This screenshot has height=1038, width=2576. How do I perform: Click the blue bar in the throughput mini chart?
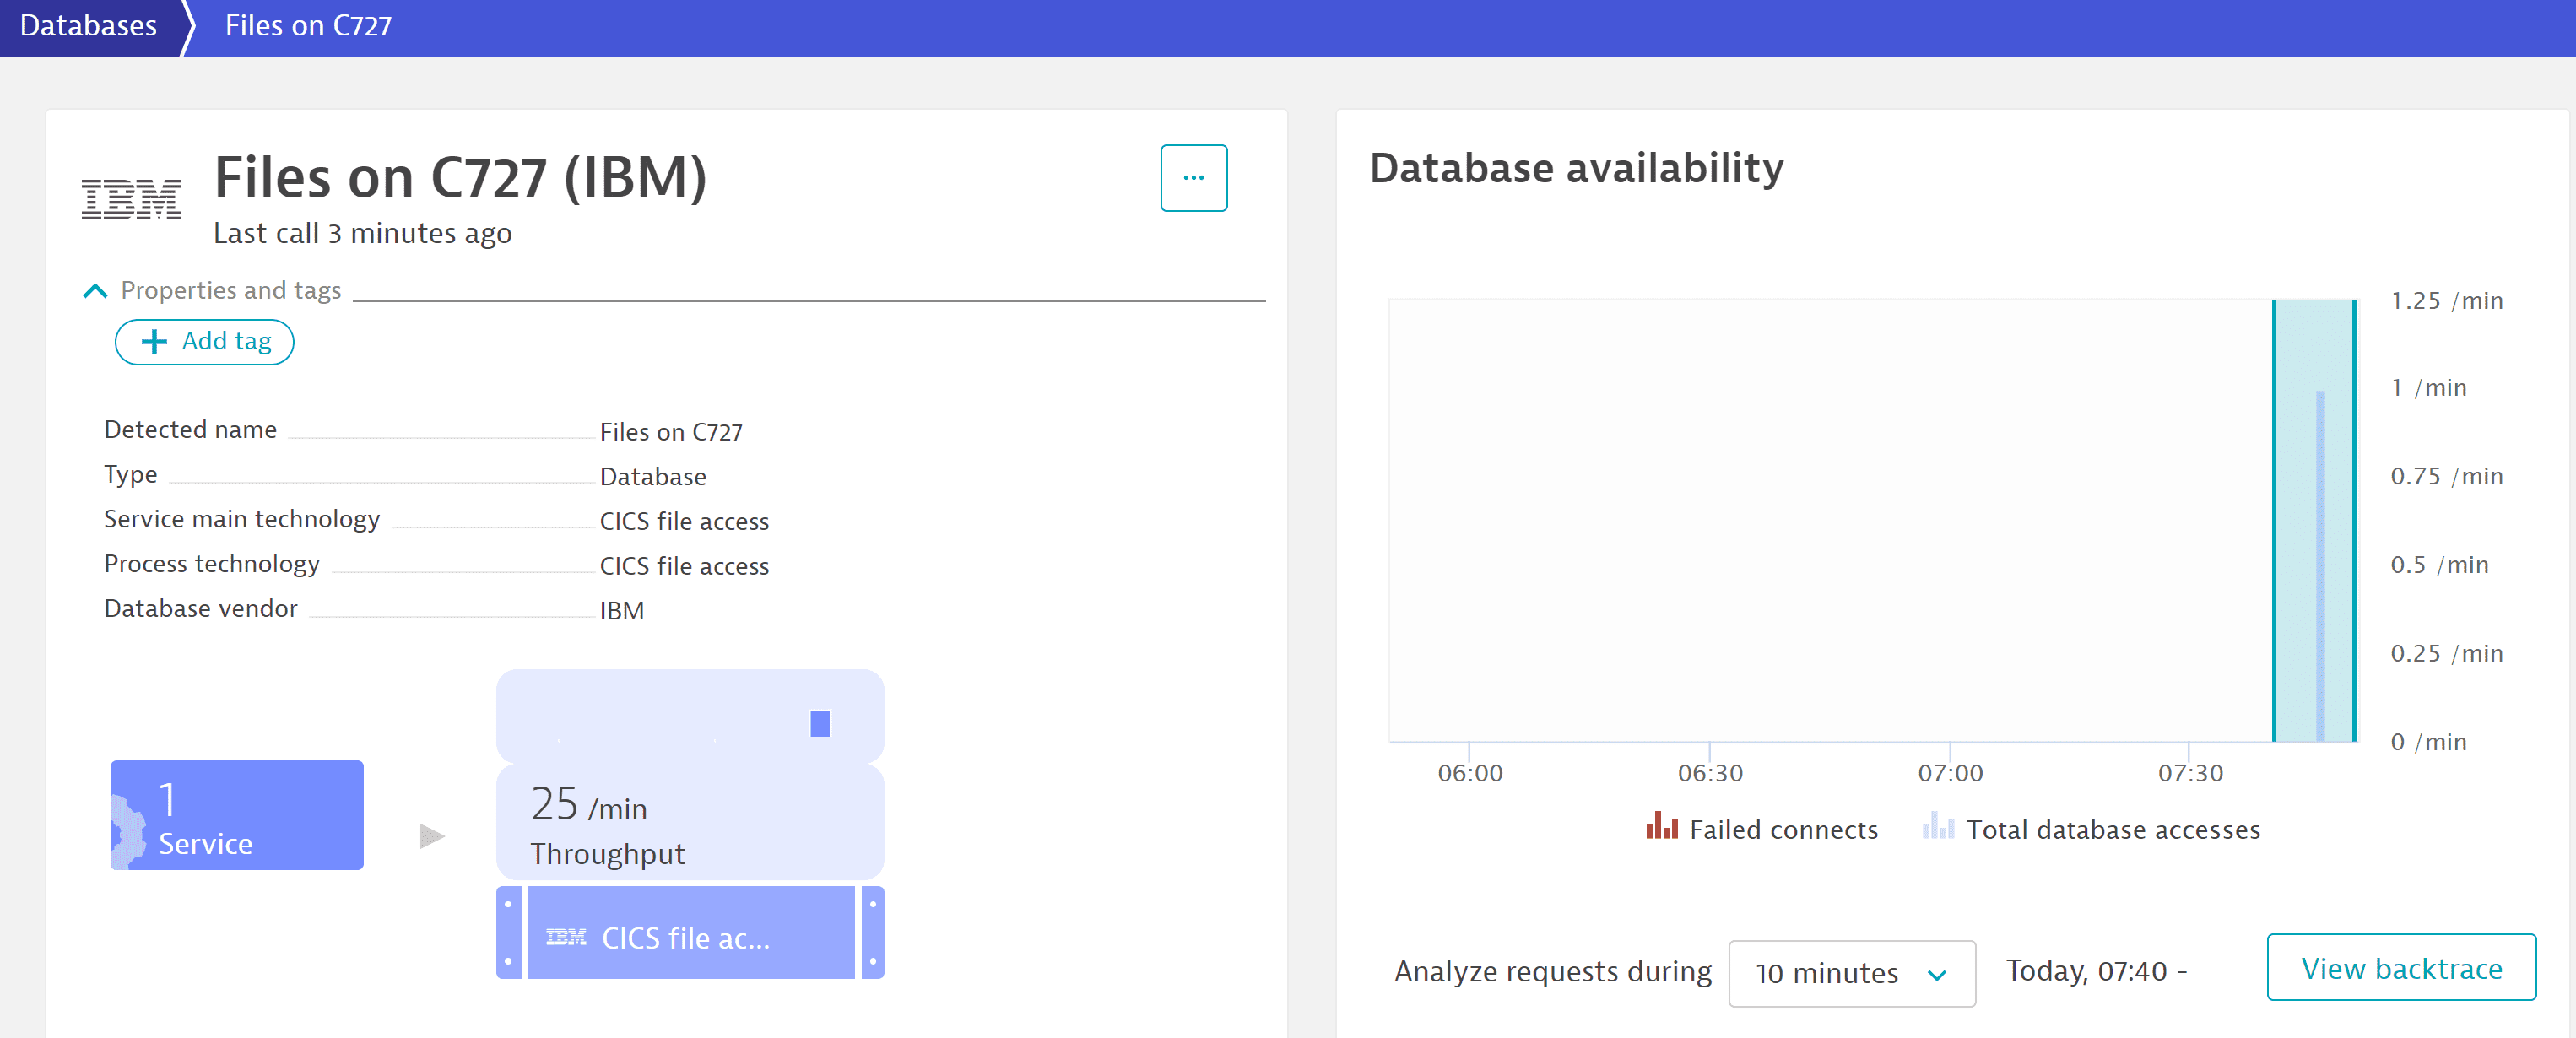point(820,723)
